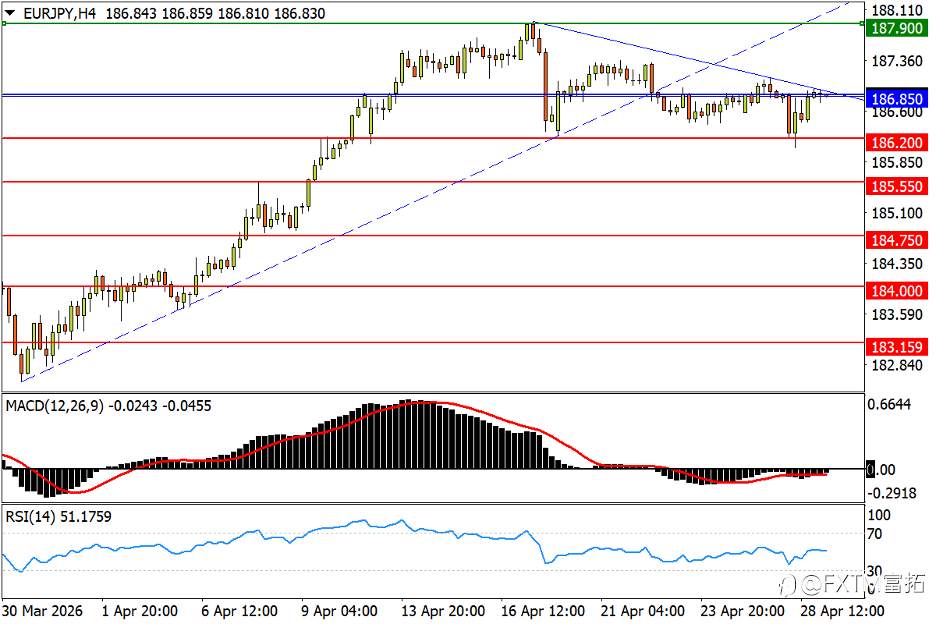Click the red 185.550 level label
Viewport: 936px width, 624px height.
[897, 186]
